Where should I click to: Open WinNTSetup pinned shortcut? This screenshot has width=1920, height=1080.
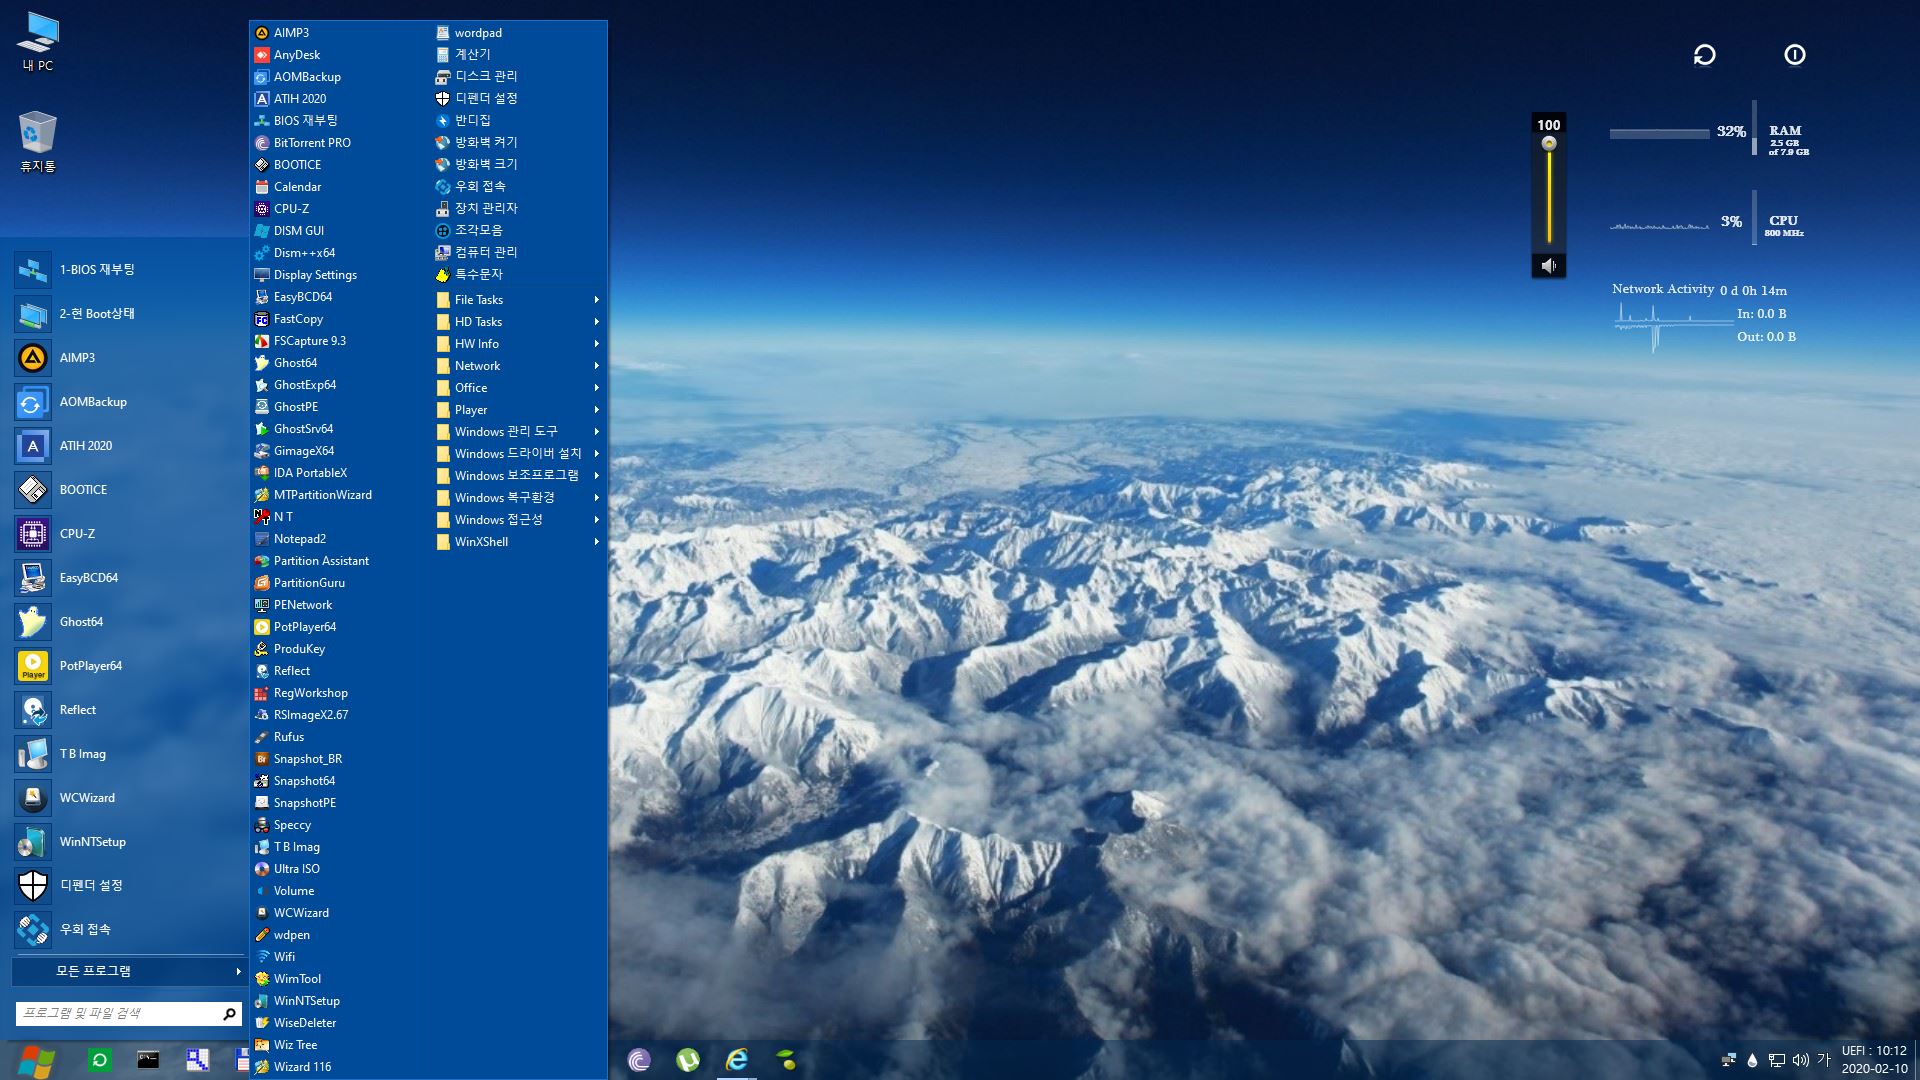pyautogui.click(x=128, y=841)
